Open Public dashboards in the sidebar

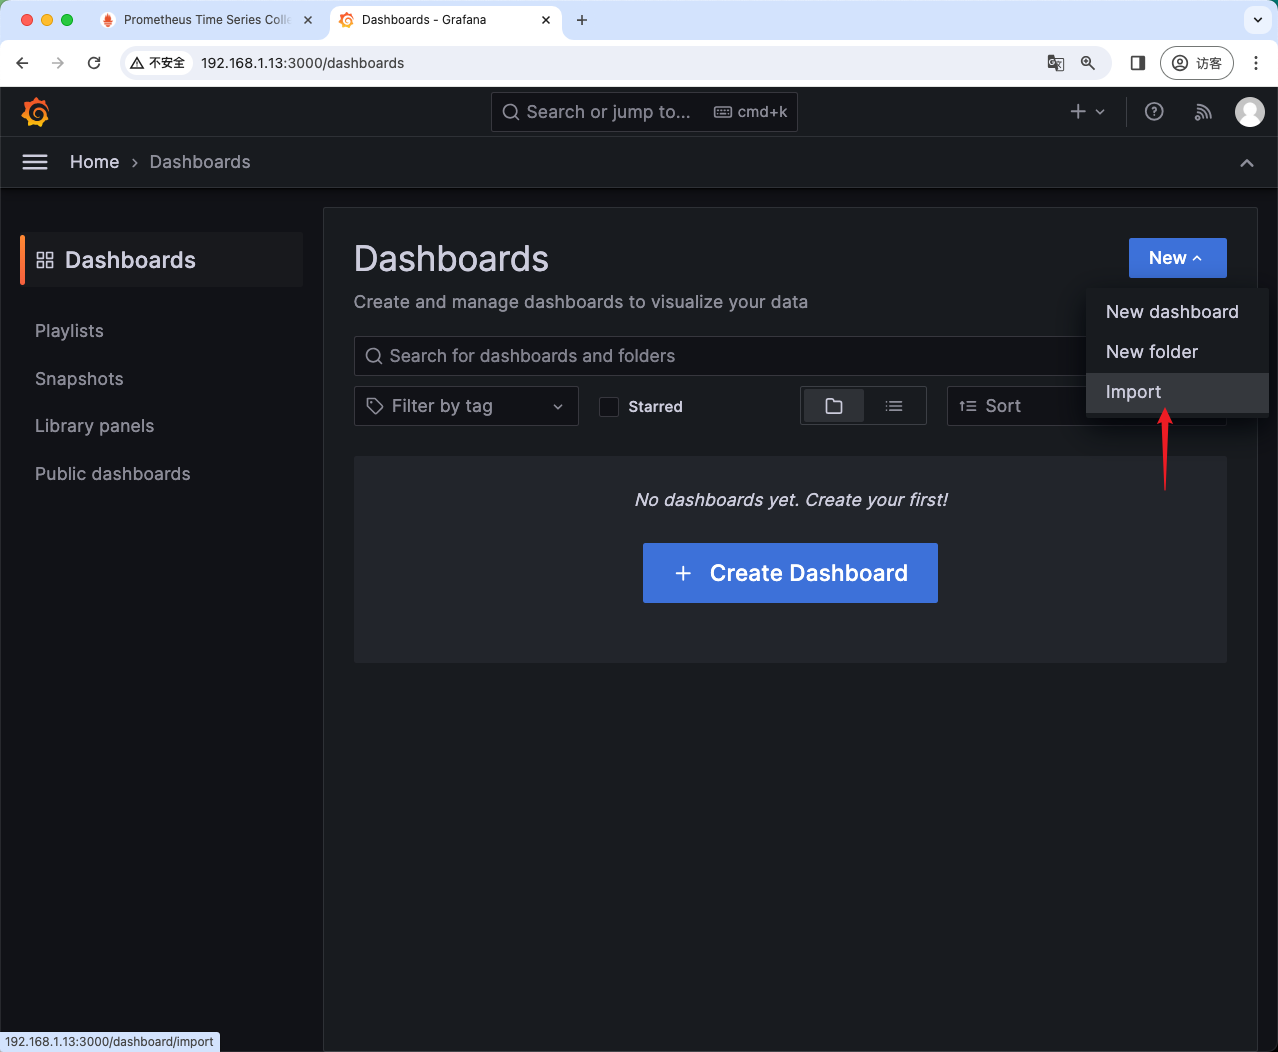[x=112, y=474]
